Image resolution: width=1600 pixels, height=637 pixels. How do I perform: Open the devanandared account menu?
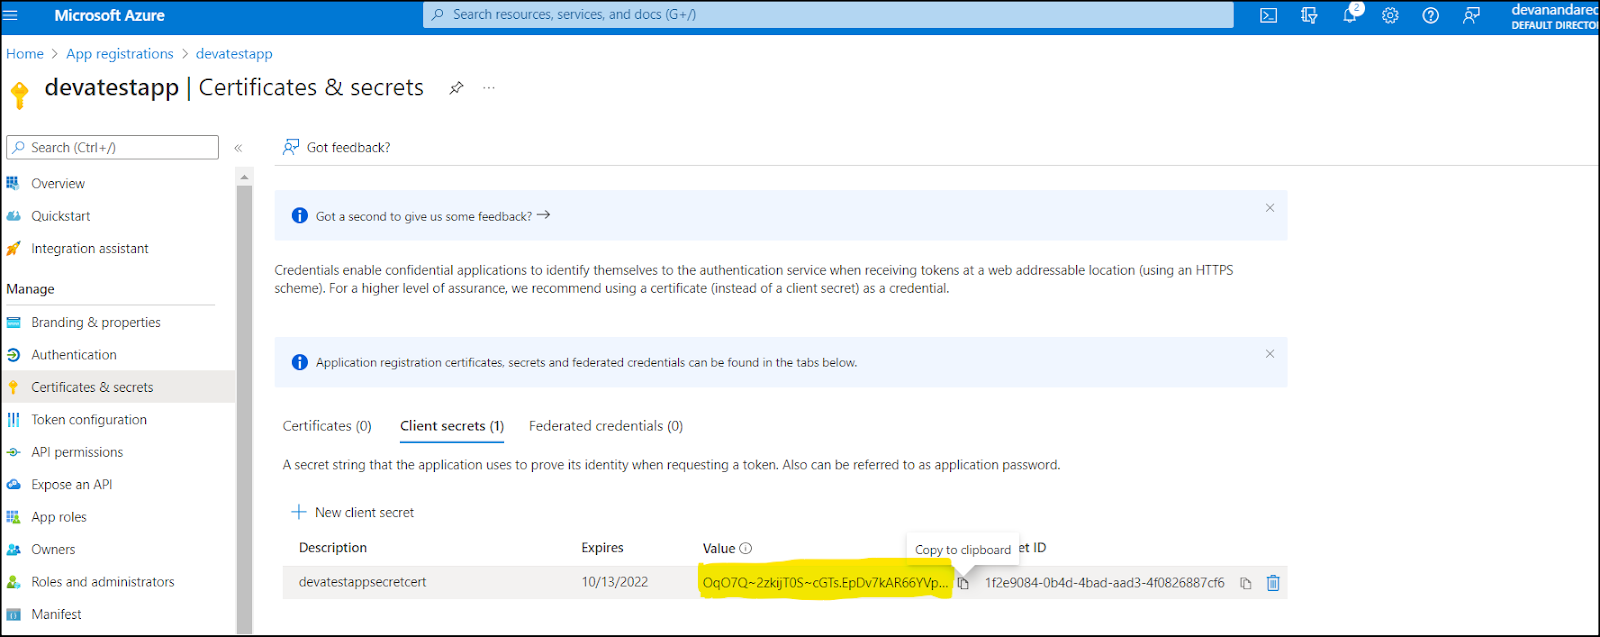click(x=1554, y=16)
